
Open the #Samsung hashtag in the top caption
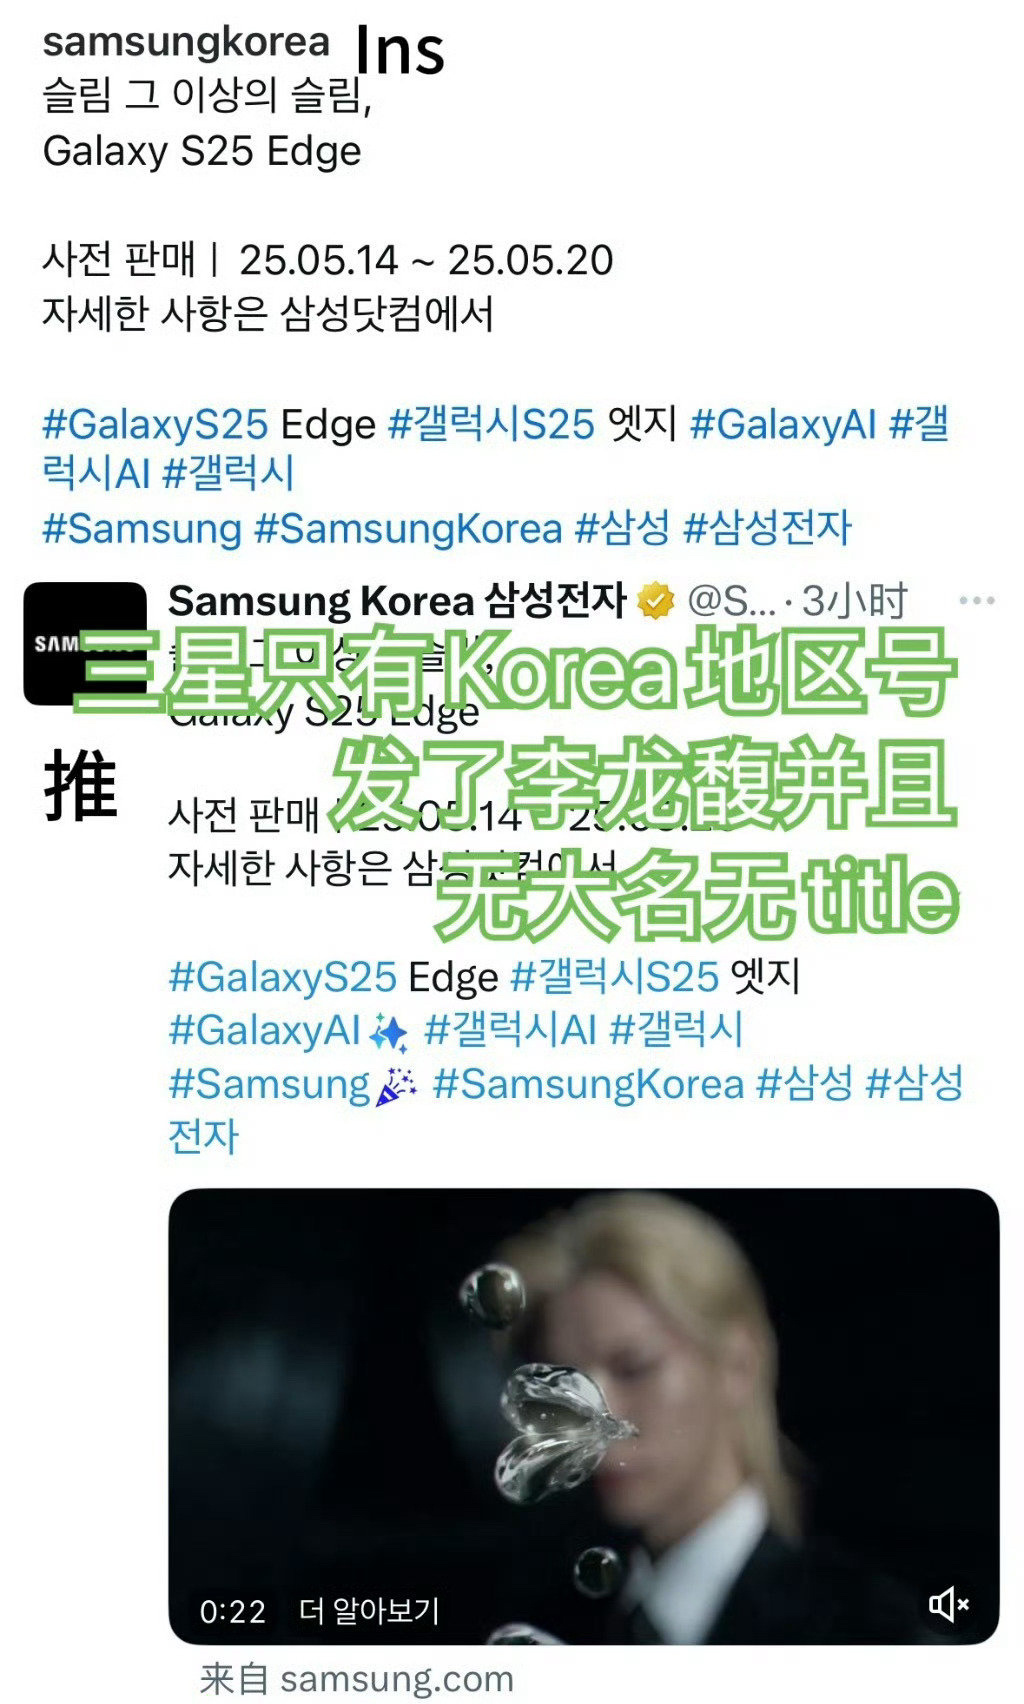click(x=142, y=528)
